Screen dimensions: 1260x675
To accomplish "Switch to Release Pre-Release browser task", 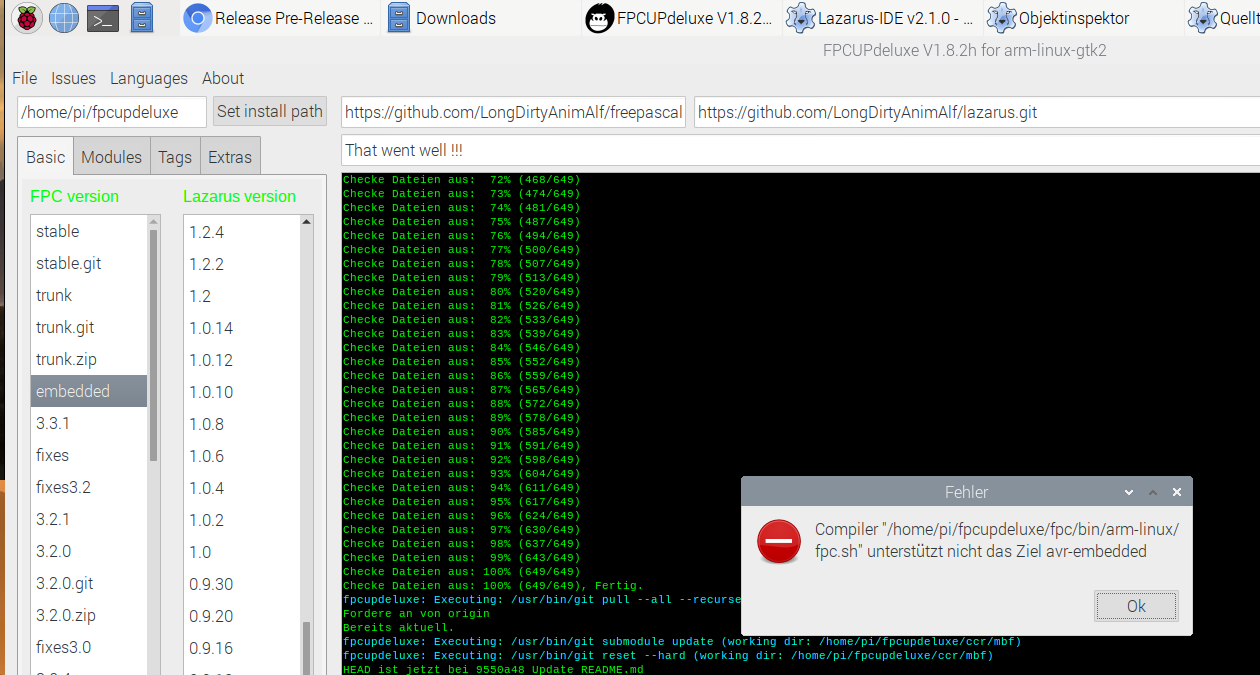I will (x=280, y=18).
